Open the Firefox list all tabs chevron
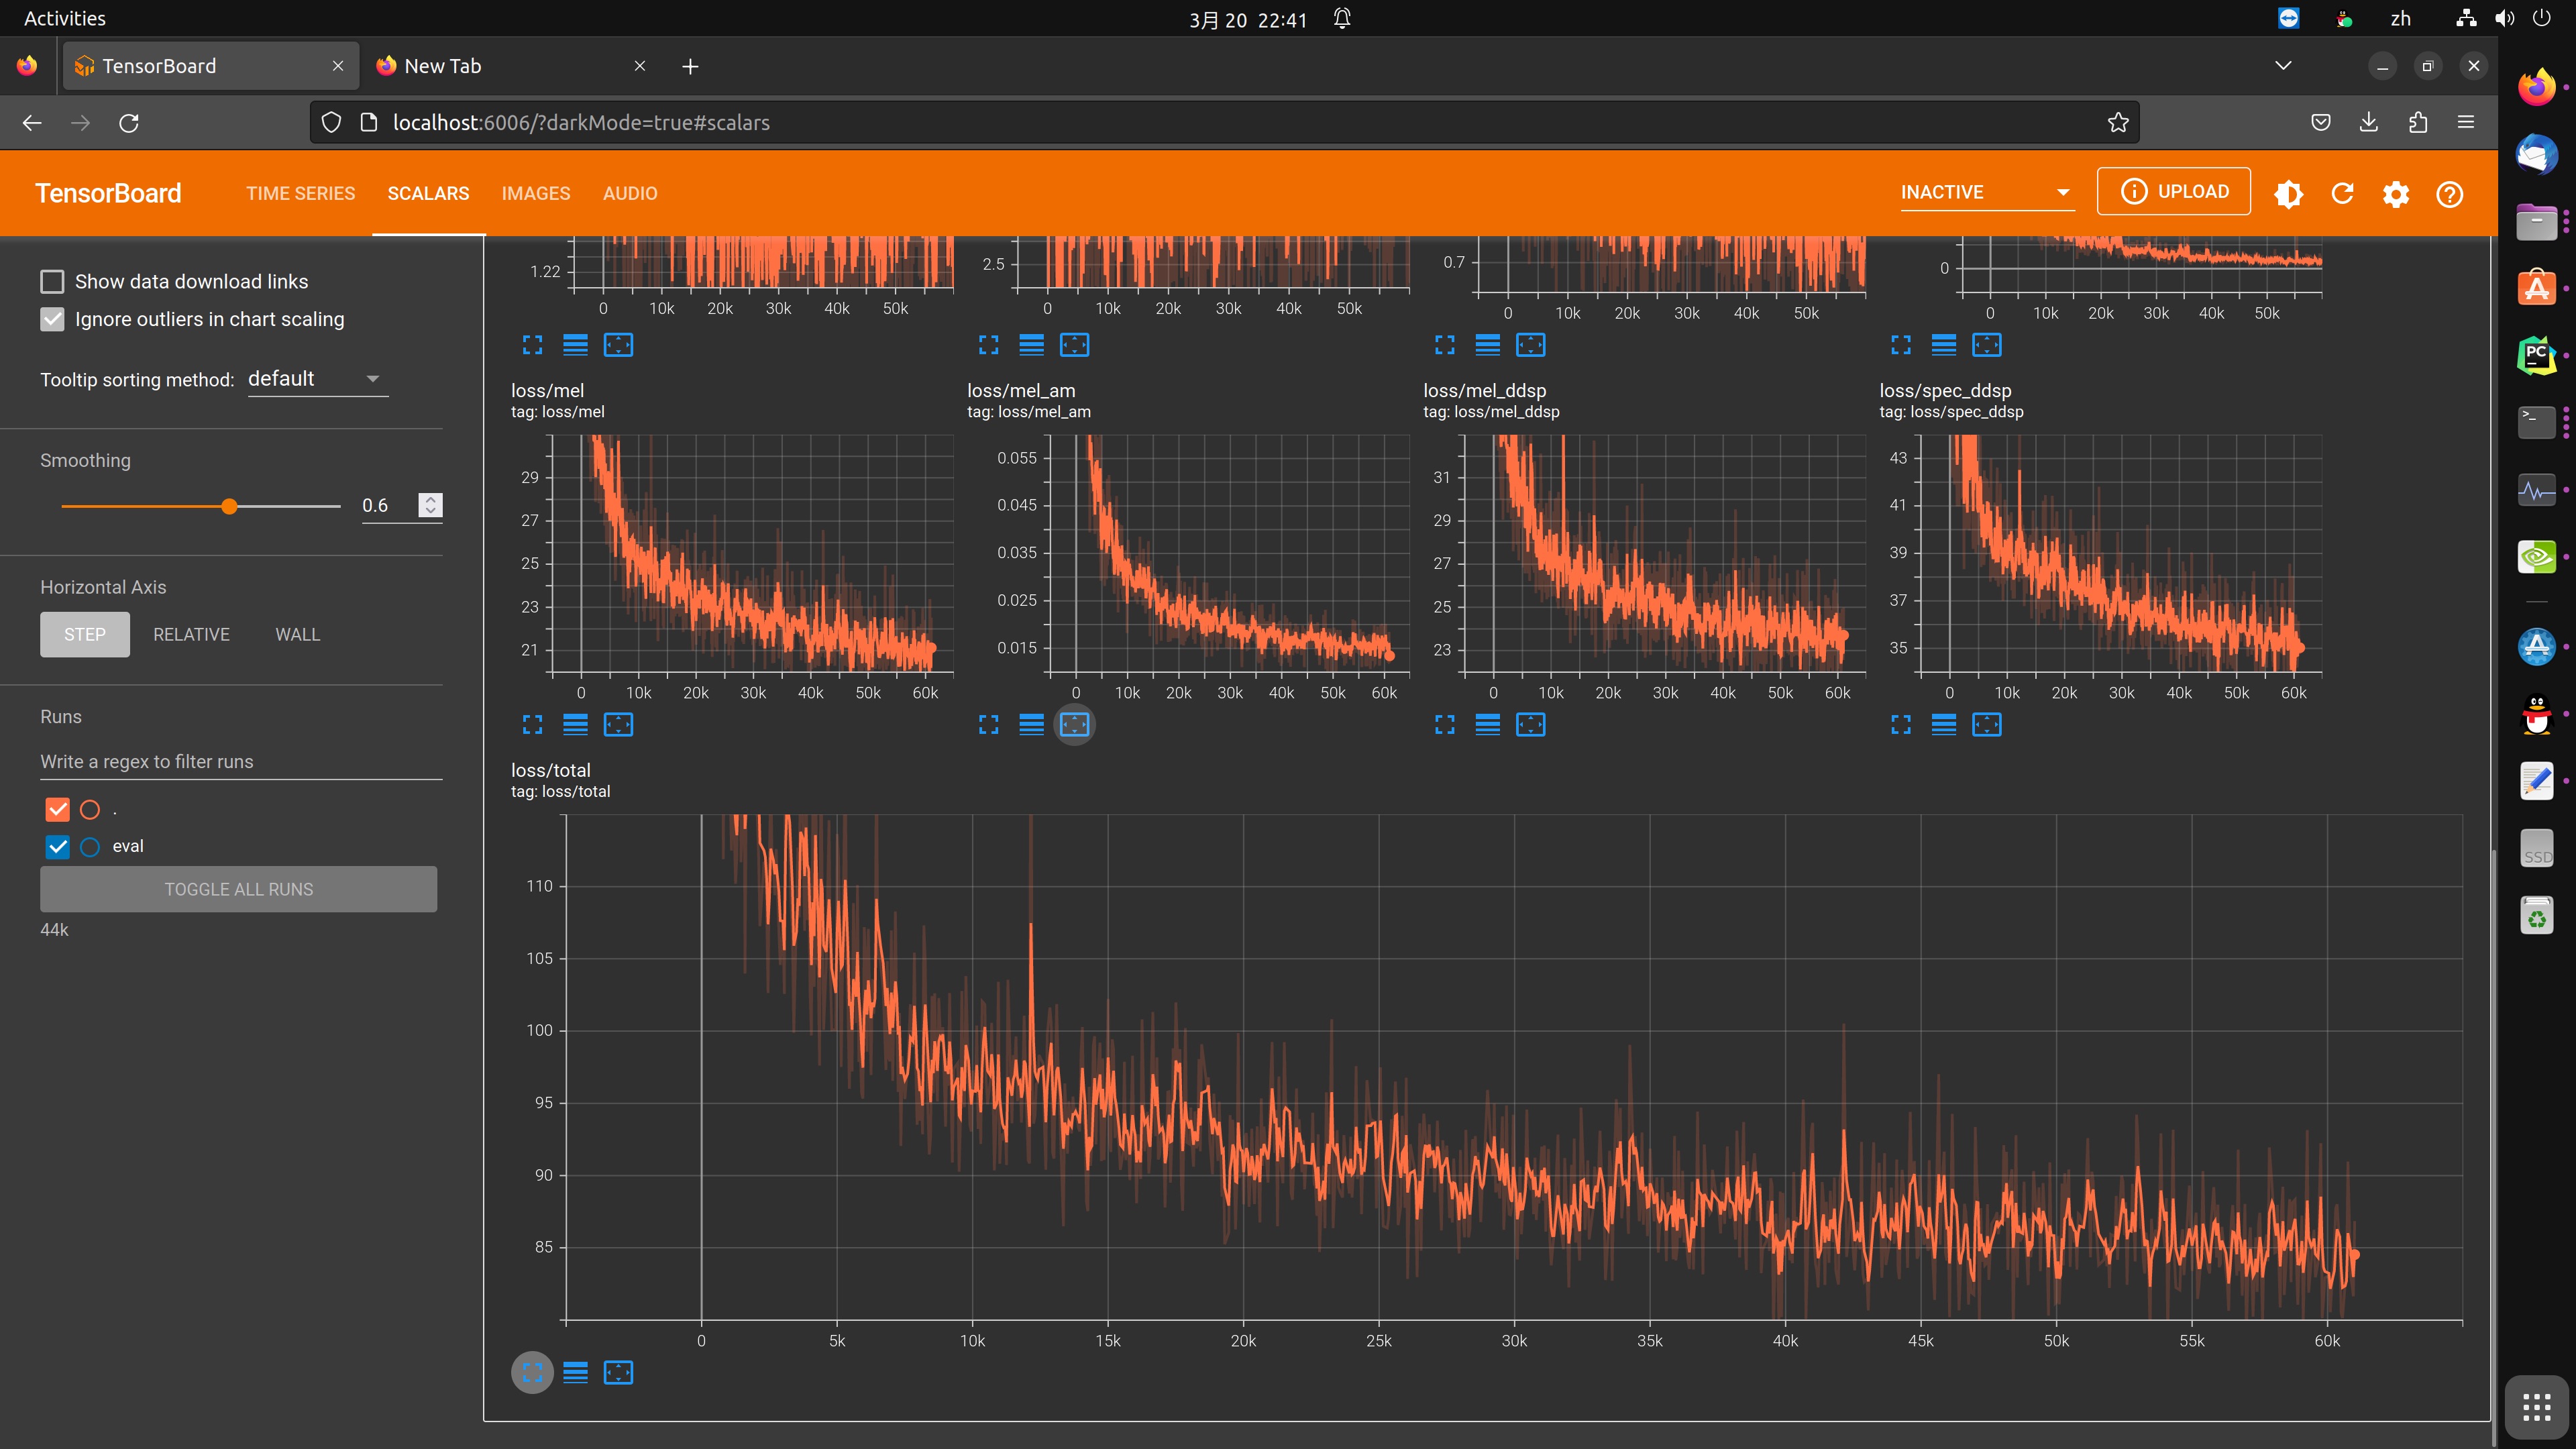Image resolution: width=2576 pixels, height=1449 pixels. [x=2283, y=66]
